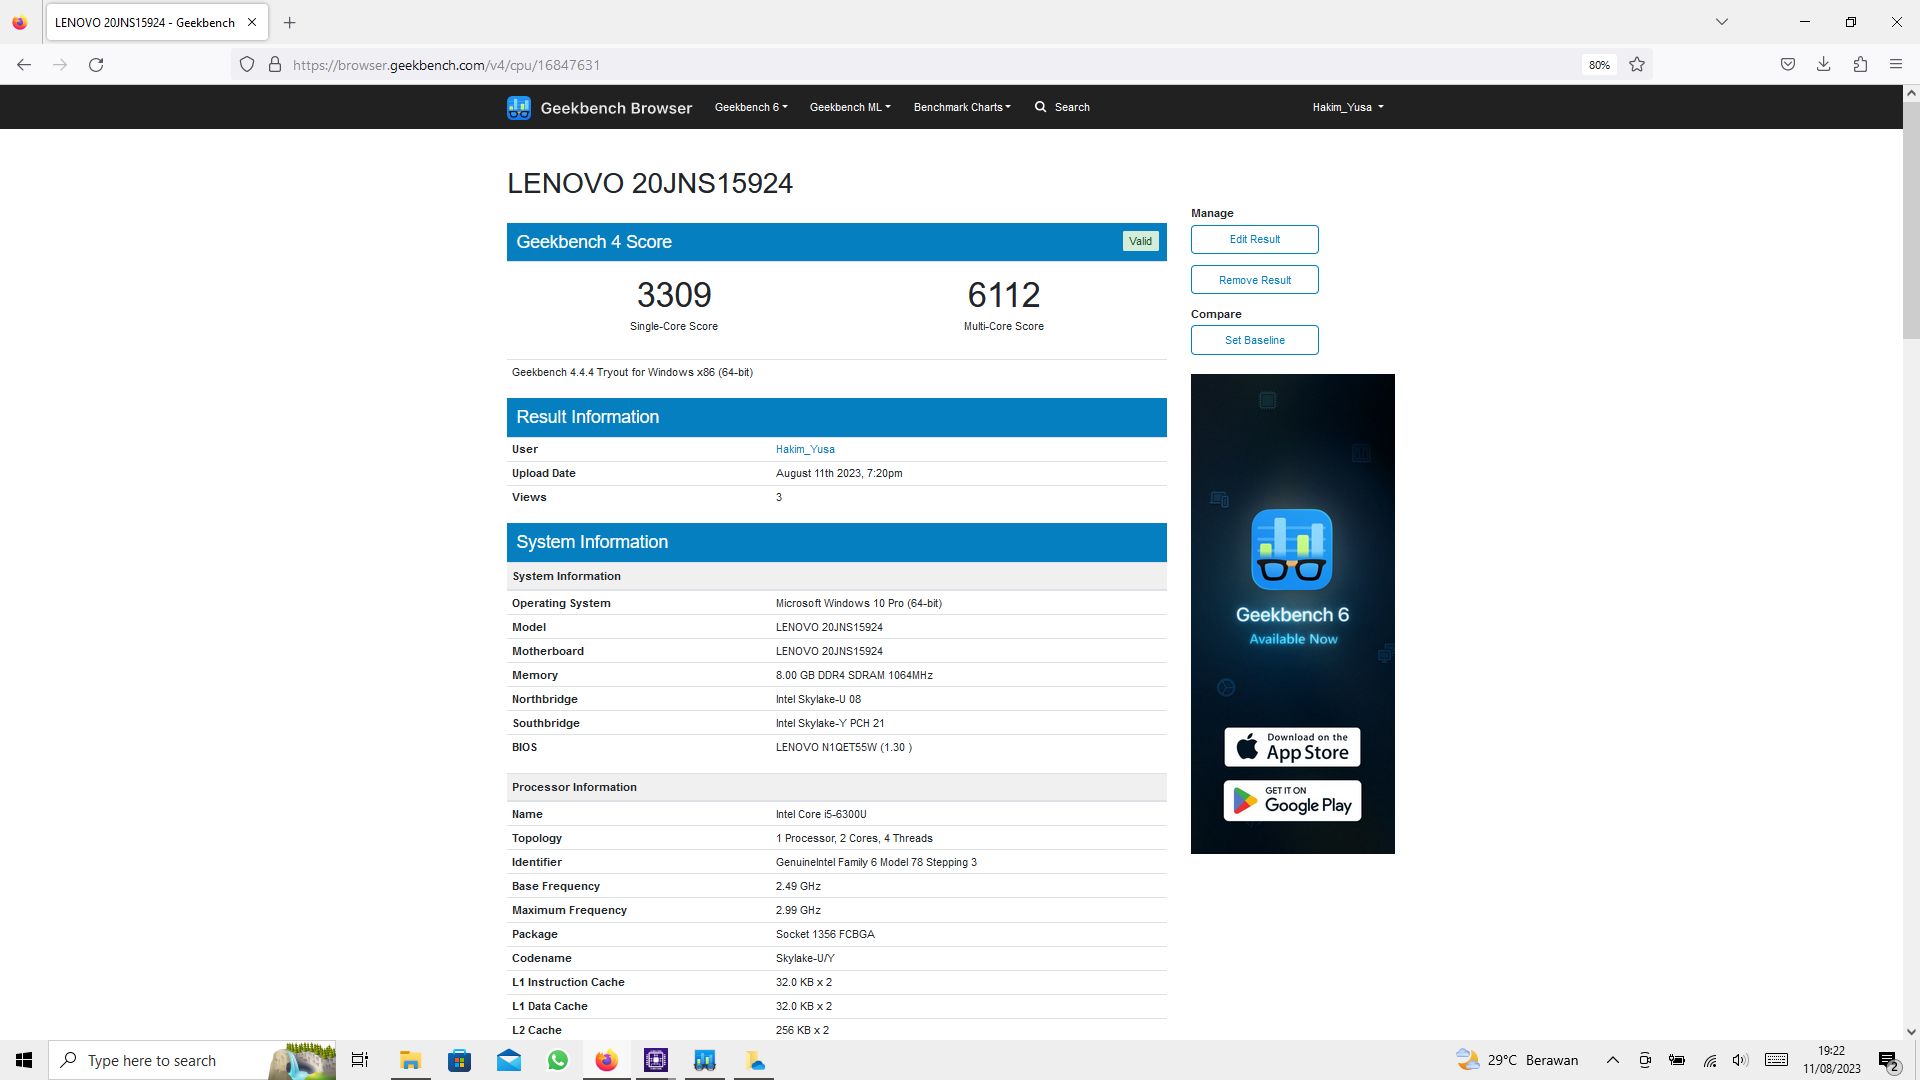Open the Geekbench app icon in taskbar
This screenshot has height=1080, width=1920.
pos(705,1060)
